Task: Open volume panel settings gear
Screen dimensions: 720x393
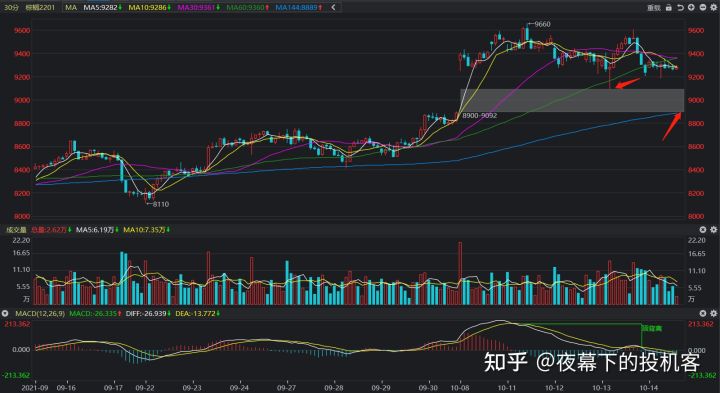Action: (714, 230)
